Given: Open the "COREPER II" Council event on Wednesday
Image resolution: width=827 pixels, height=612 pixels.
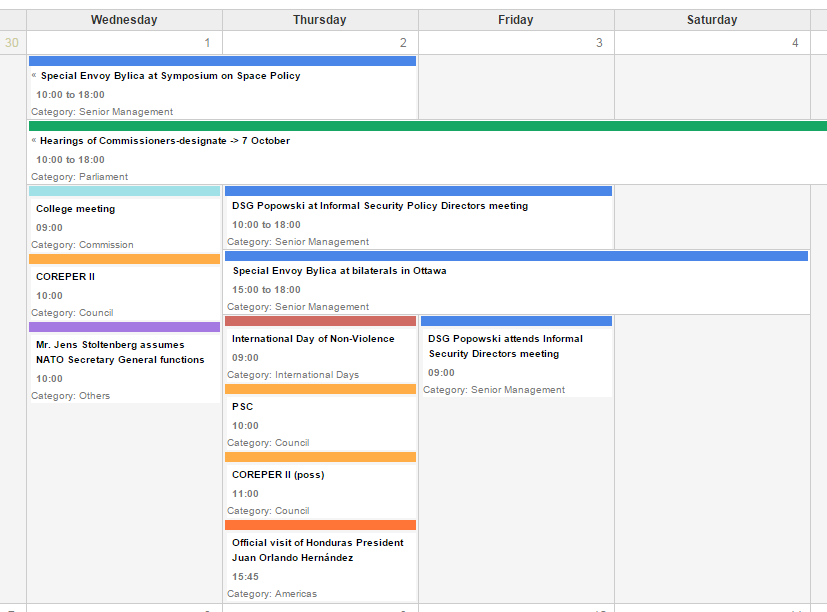Looking at the screenshot, I should [x=65, y=276].
